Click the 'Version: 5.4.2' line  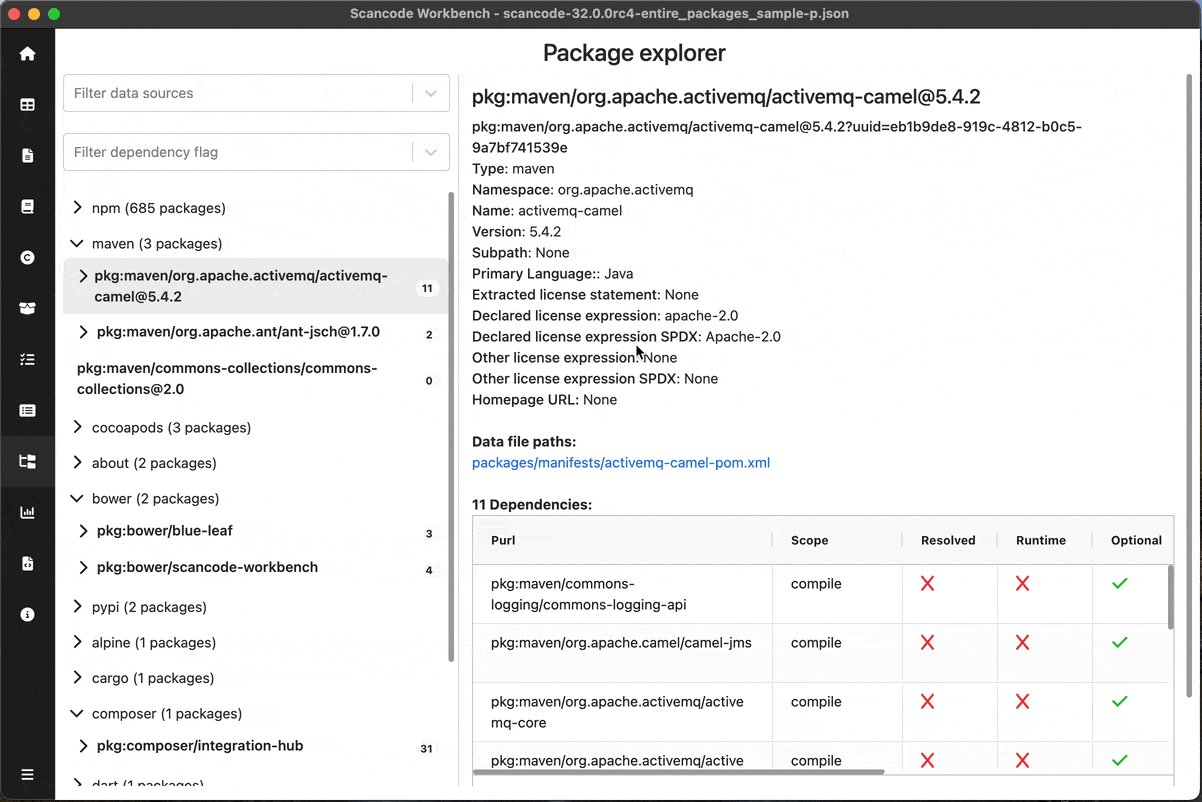pos(517,232)
